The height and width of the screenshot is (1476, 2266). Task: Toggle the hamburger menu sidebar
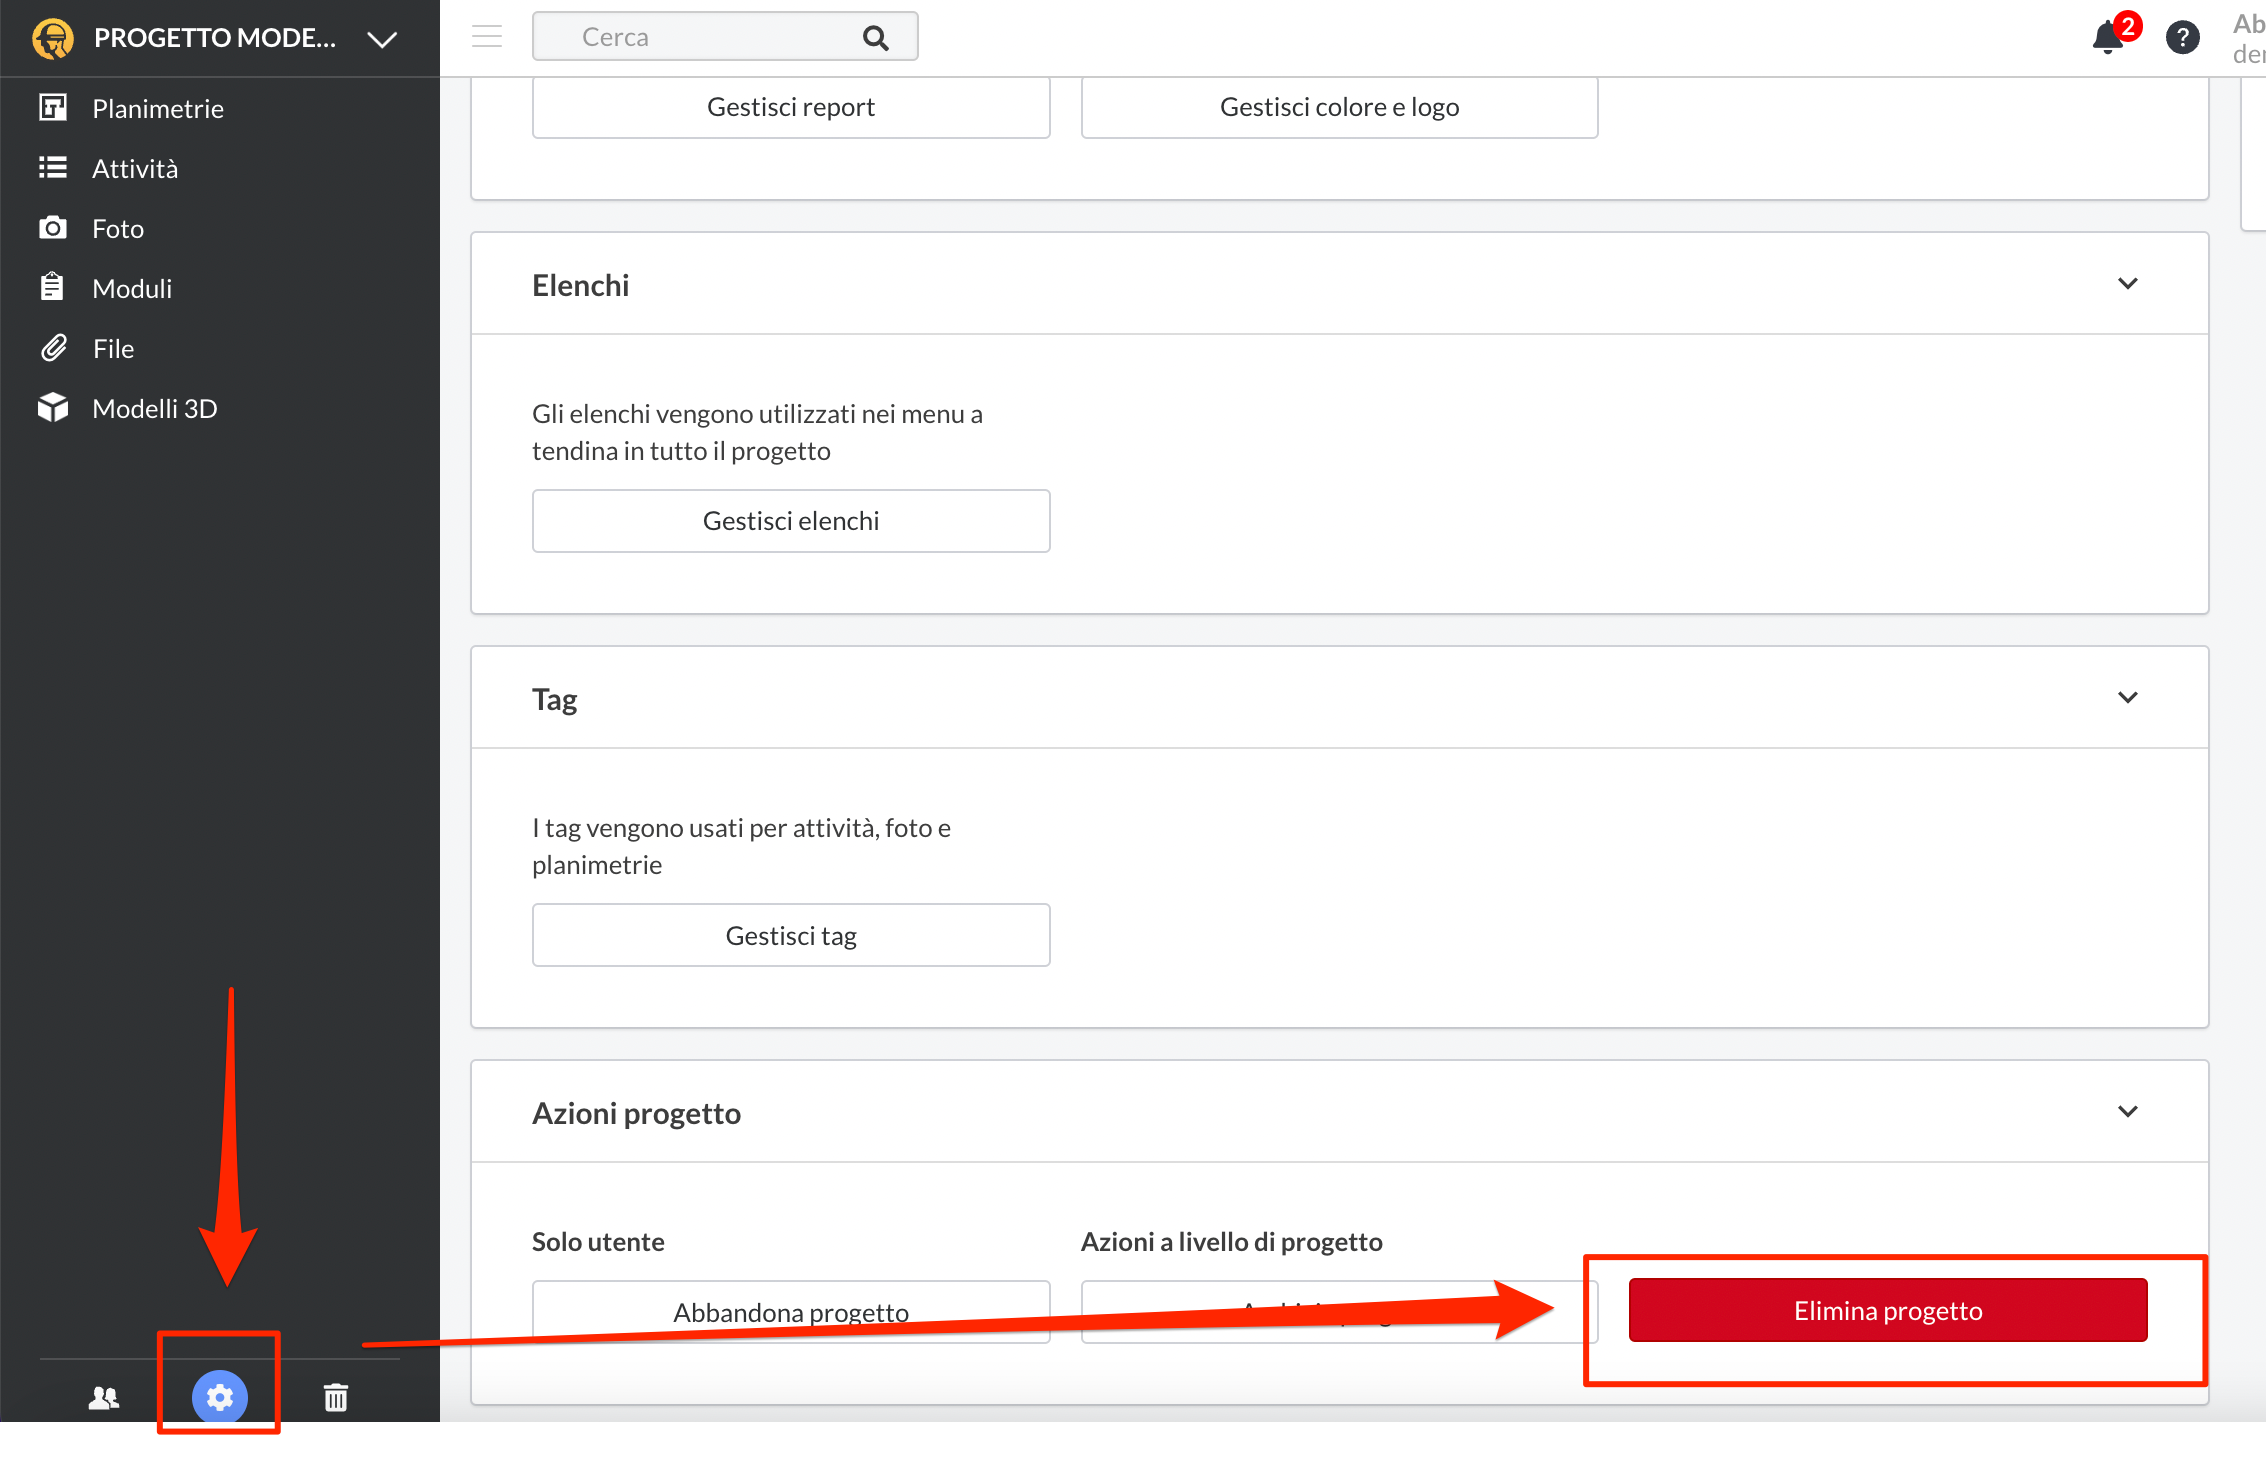tap(487, 37)
